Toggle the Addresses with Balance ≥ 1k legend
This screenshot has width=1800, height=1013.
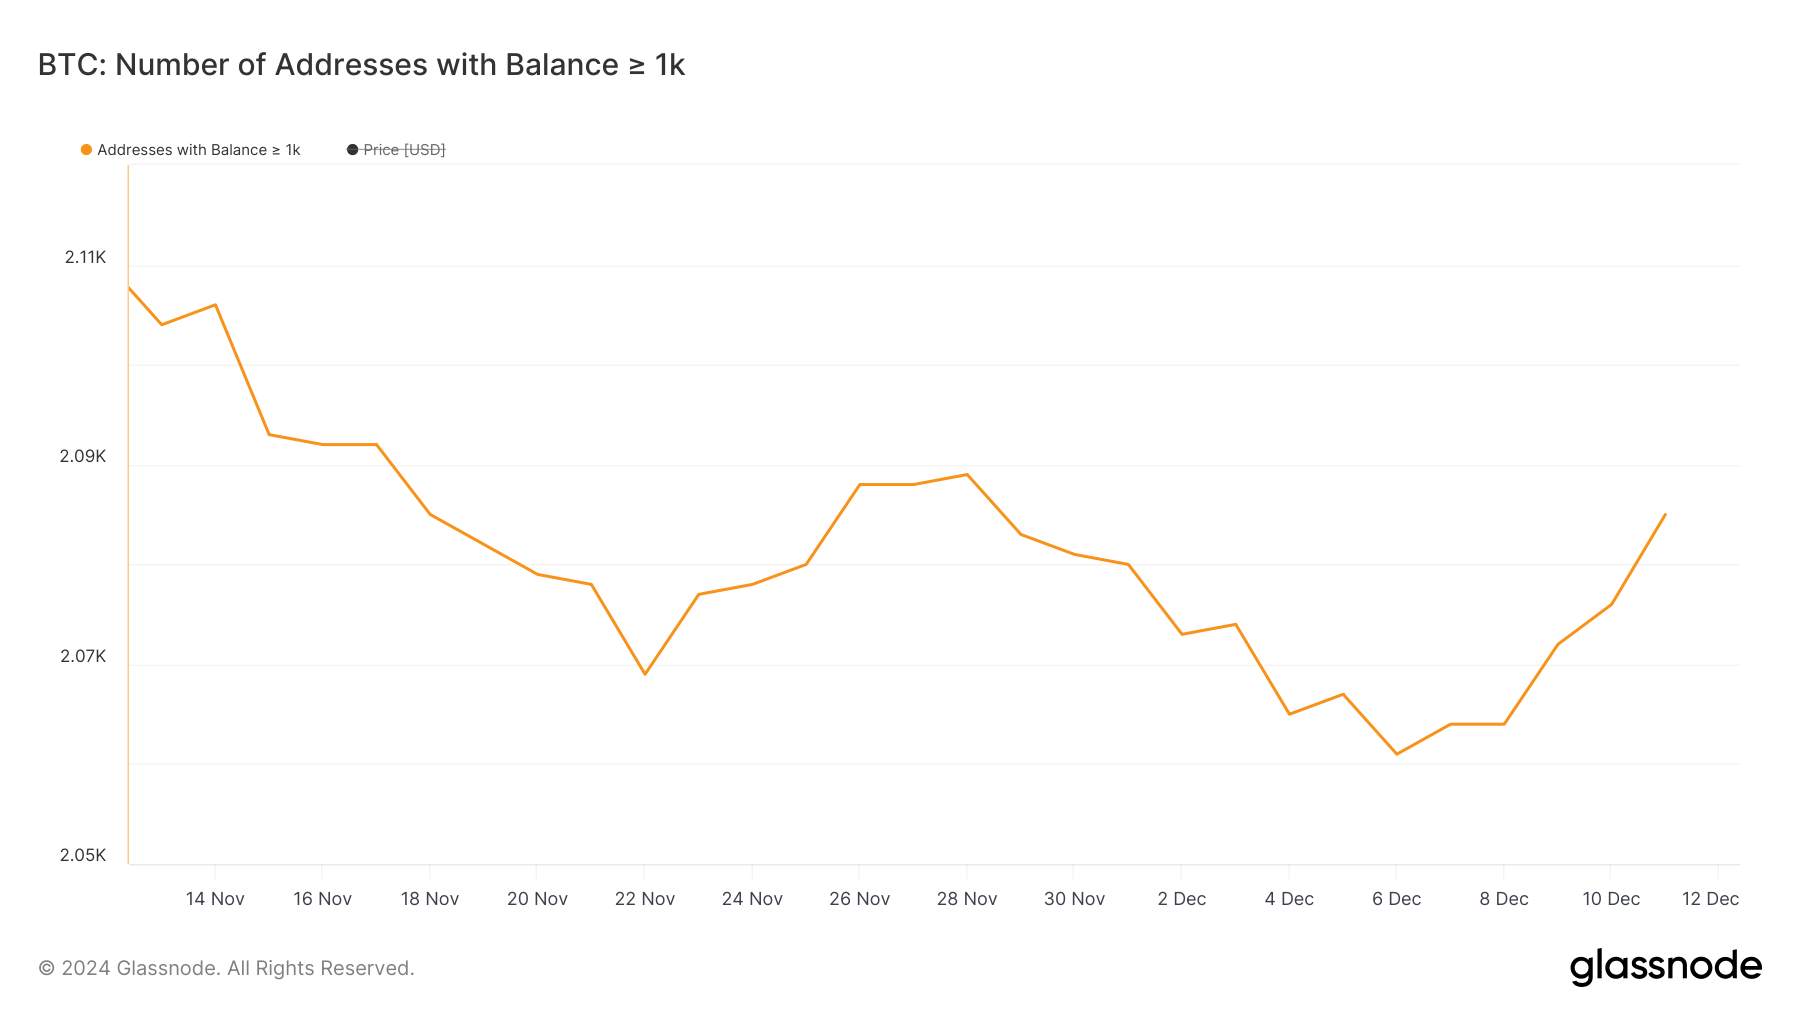[191, 150]
